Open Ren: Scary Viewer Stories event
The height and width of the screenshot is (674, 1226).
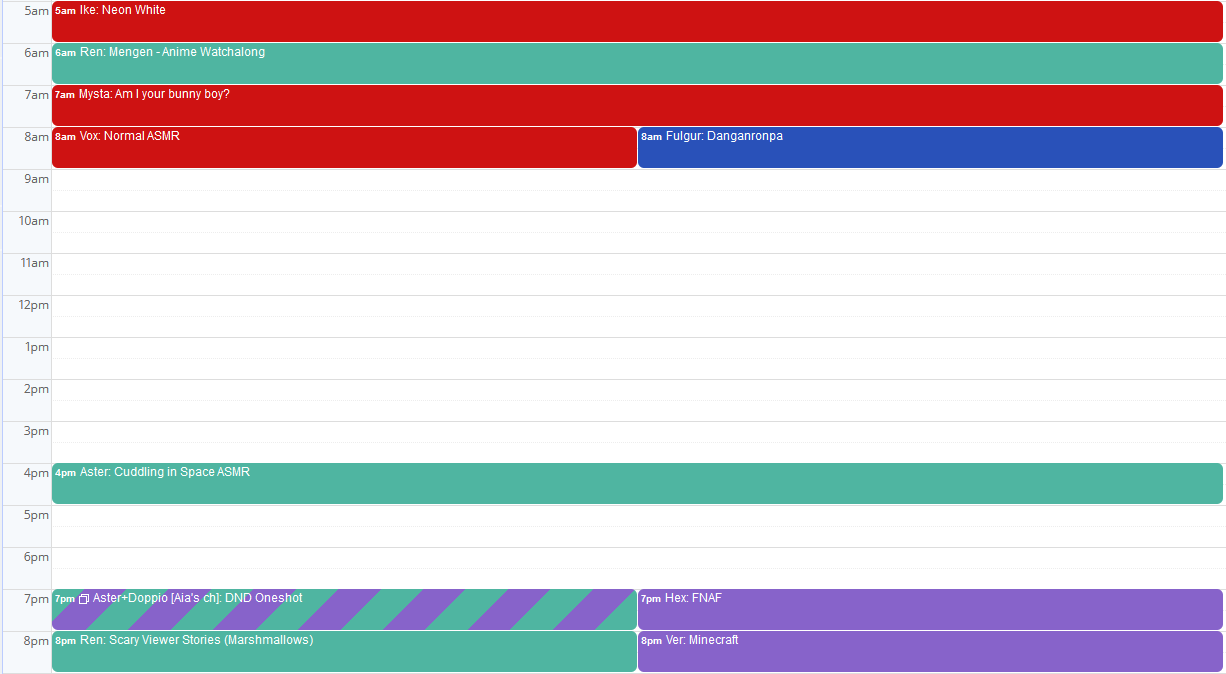(x=344, y=651)
